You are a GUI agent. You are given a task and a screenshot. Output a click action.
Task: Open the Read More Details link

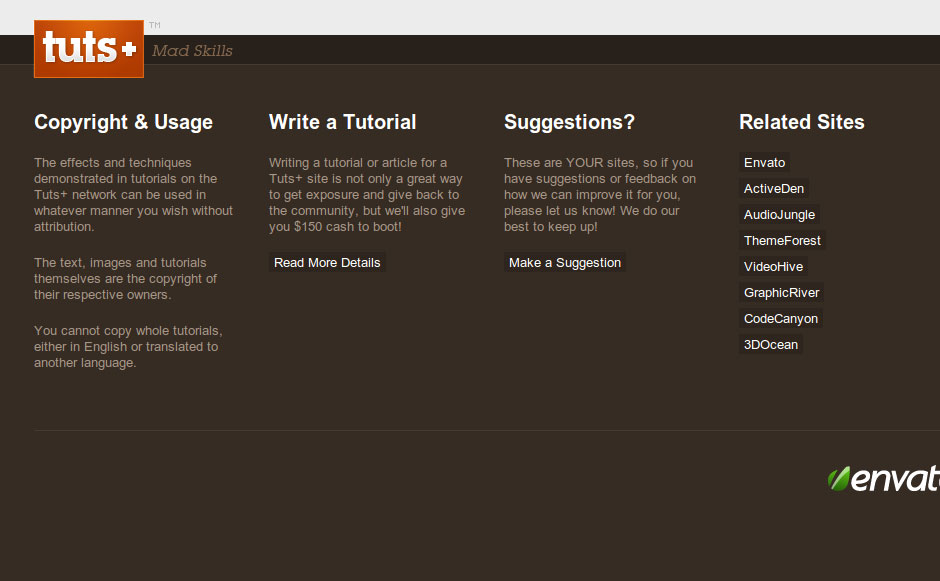[x=327, y=263]
